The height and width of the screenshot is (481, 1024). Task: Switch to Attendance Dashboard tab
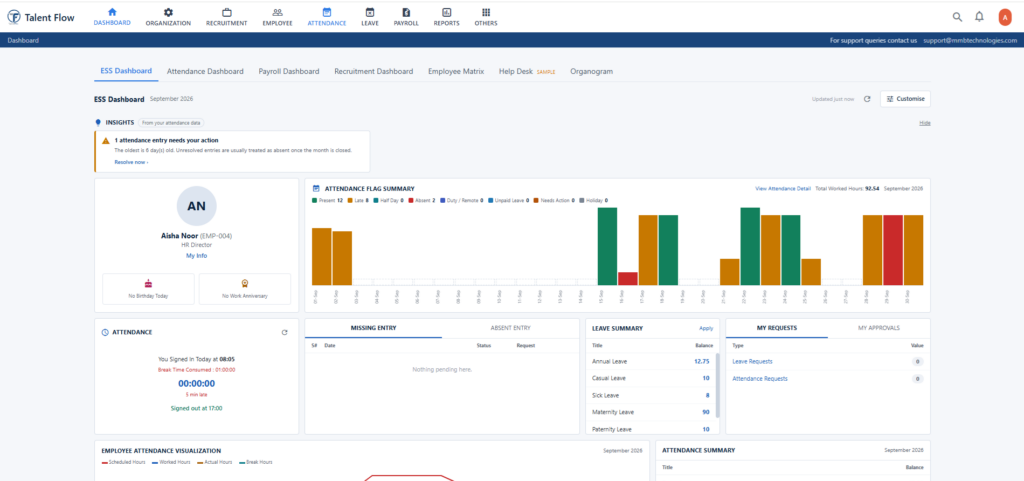tap(205, 71)
